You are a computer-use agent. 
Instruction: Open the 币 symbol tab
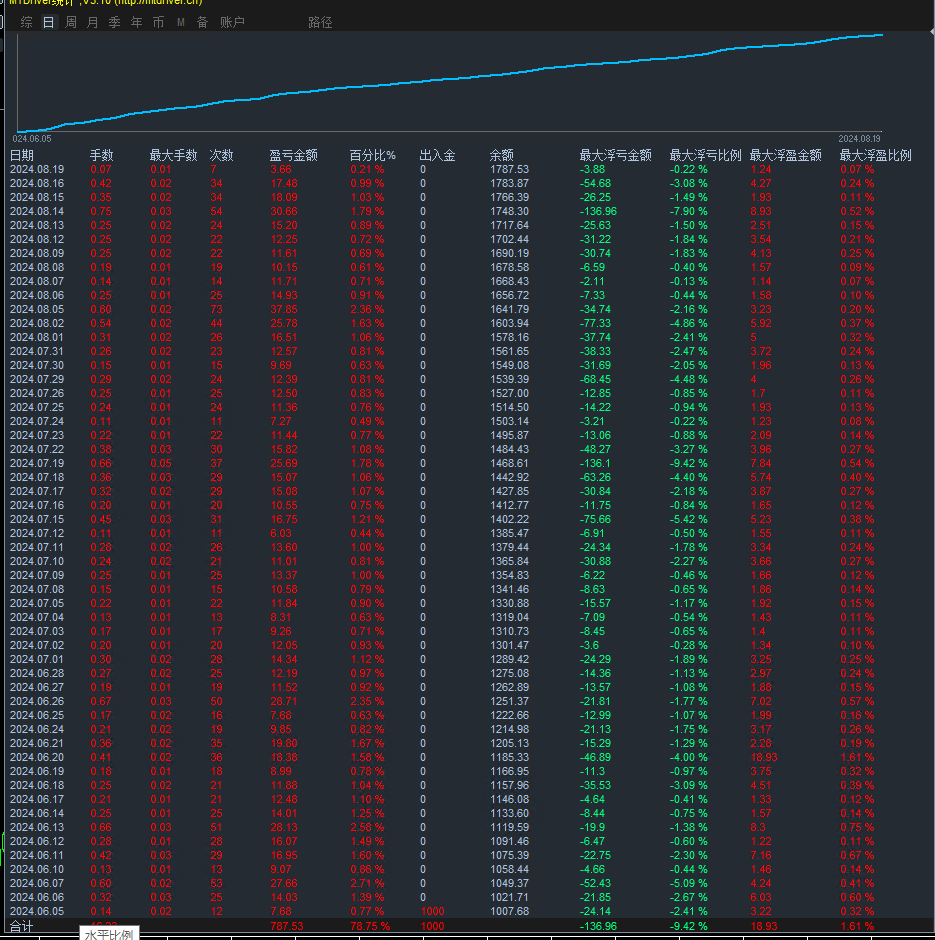(158, 22)
